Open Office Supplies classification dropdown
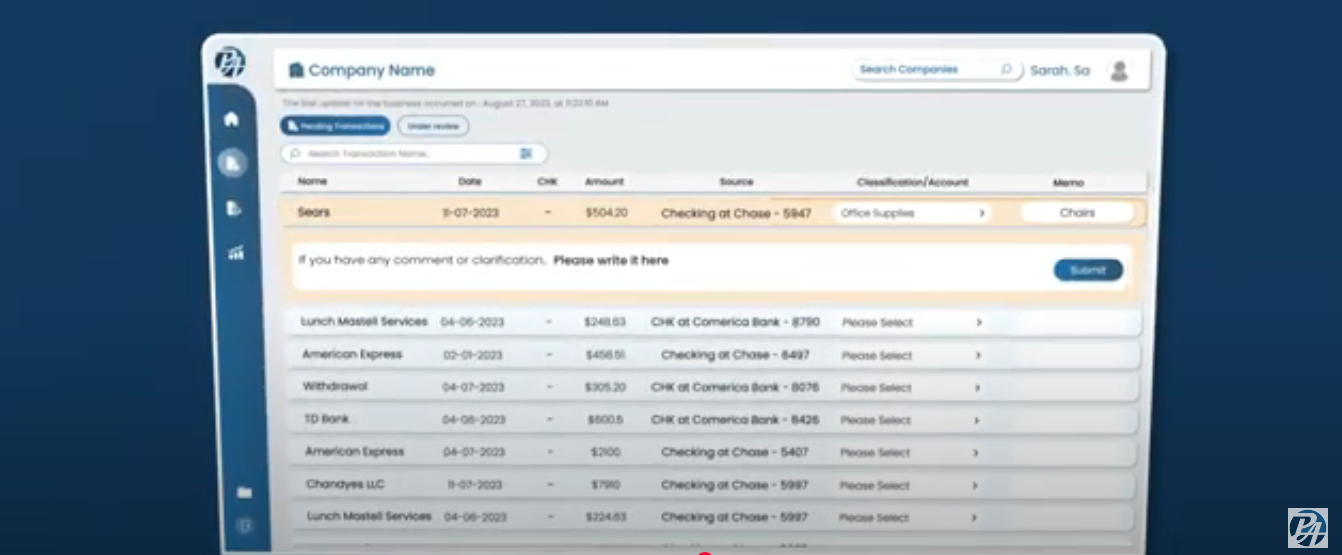Viewport: 1342px width, 555px height. click(912, 213)
